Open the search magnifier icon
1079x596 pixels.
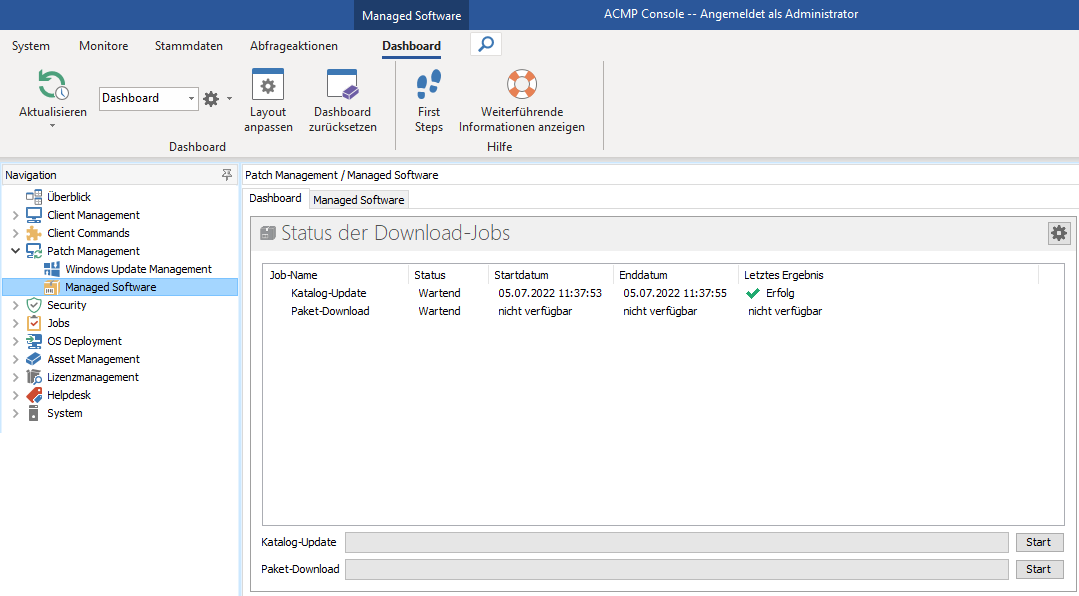pos(485,43)
